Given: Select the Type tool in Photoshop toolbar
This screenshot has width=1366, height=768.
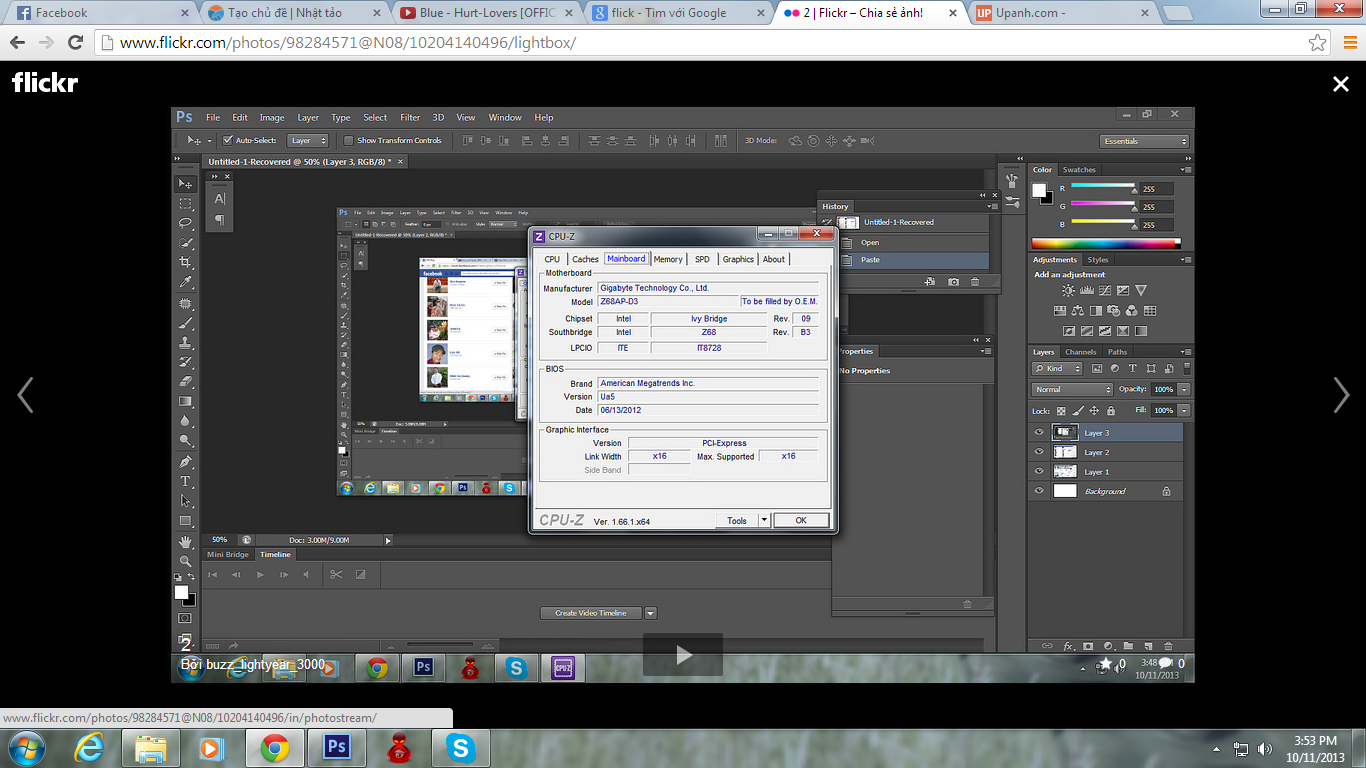Looking at the screenshot, I should pos(185,481).
